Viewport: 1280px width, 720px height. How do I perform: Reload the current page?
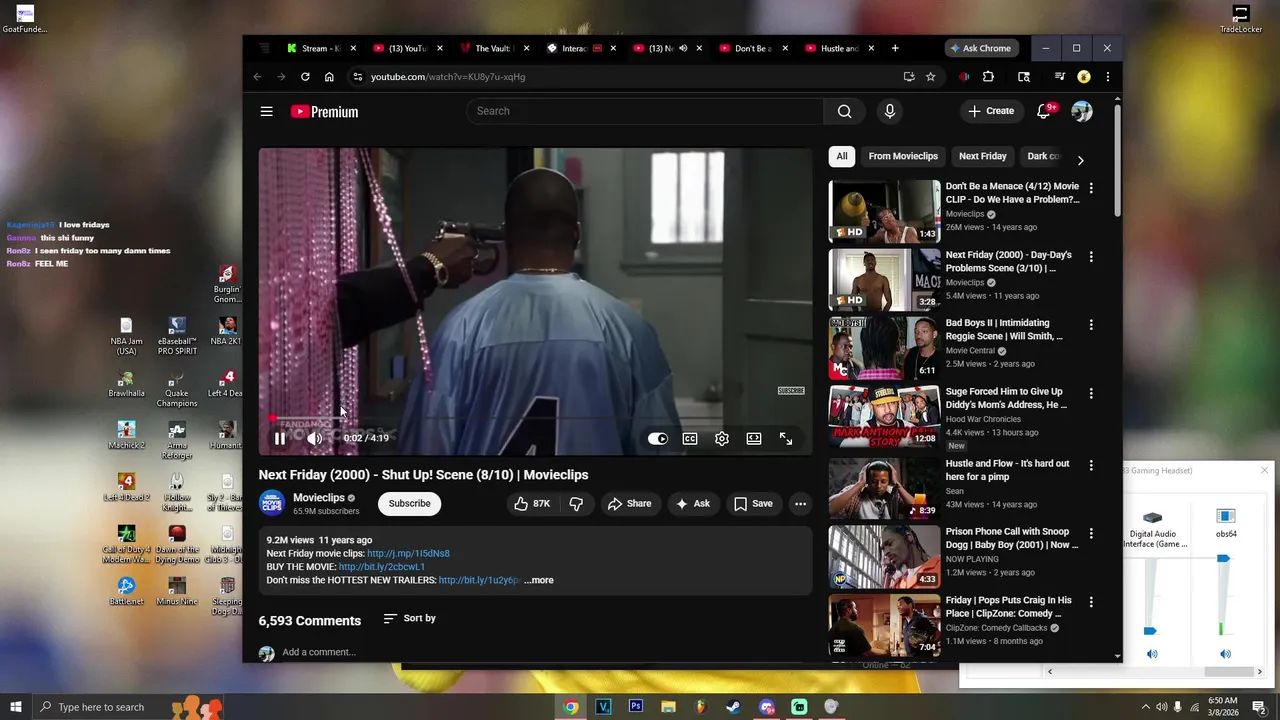coord(305,77)
